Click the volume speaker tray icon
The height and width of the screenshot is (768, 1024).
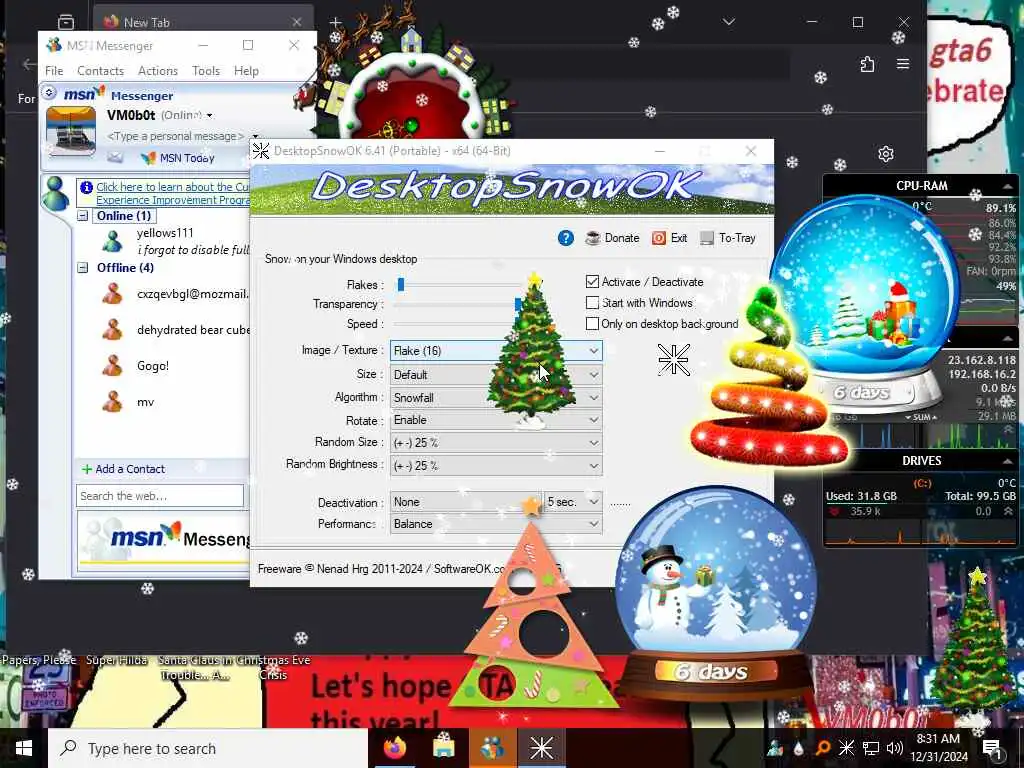point(895,748)
